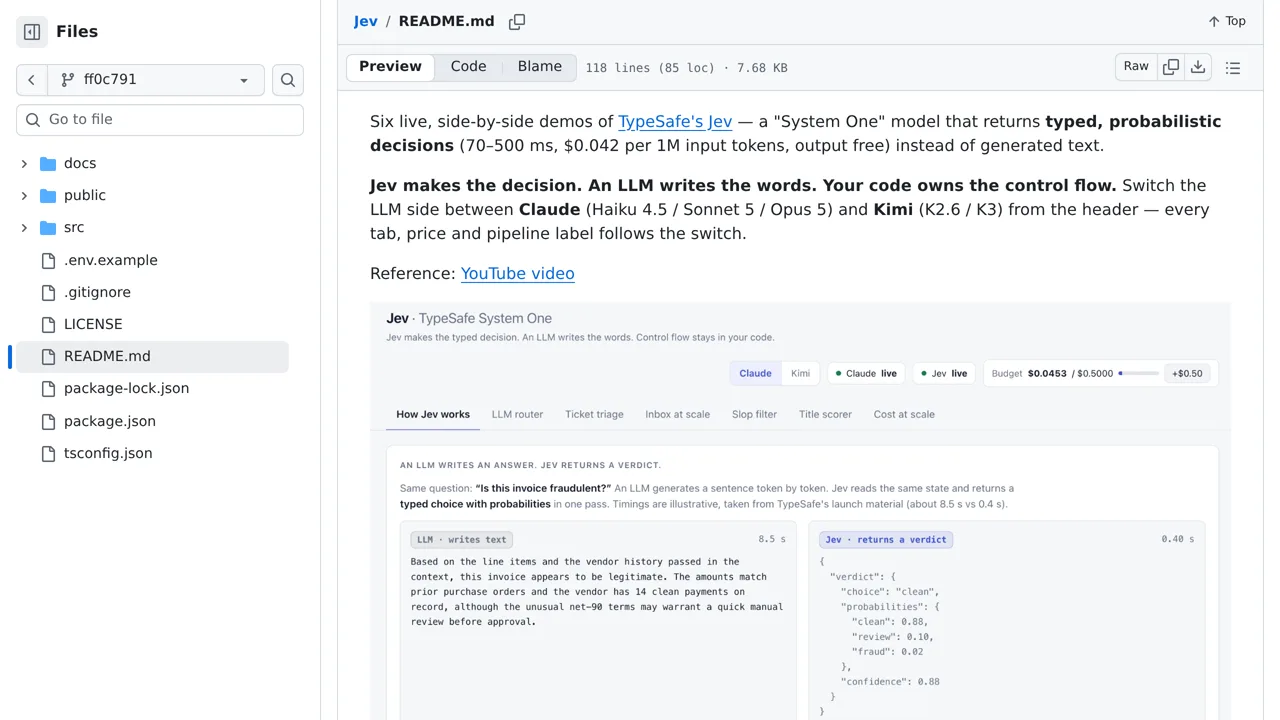Viewport: 1280px width, 720px height.
Task: Click the tsconfig.json file icon
Action: click(x=48, y=453)
